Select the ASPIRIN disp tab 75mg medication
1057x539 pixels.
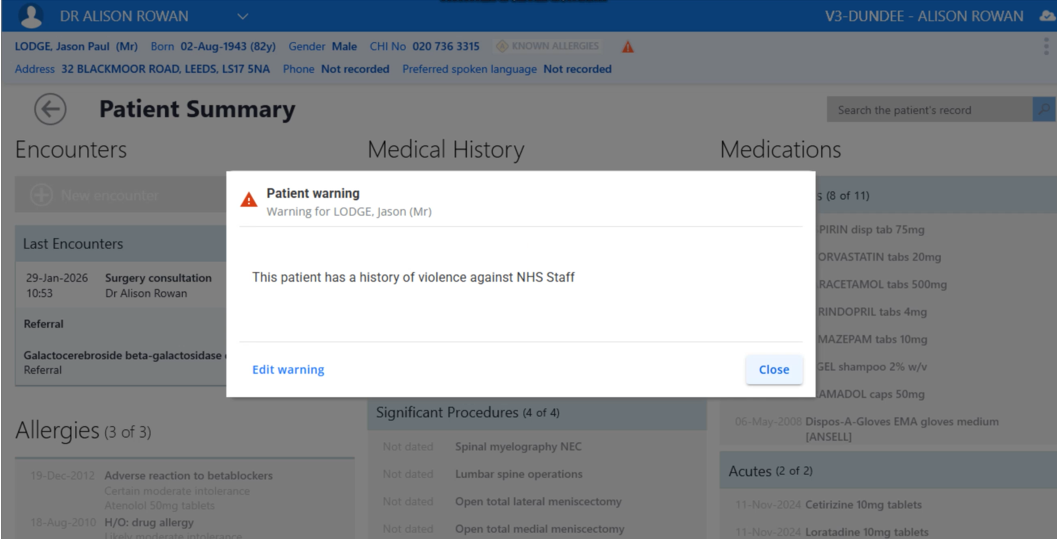[x=870, y=230]
